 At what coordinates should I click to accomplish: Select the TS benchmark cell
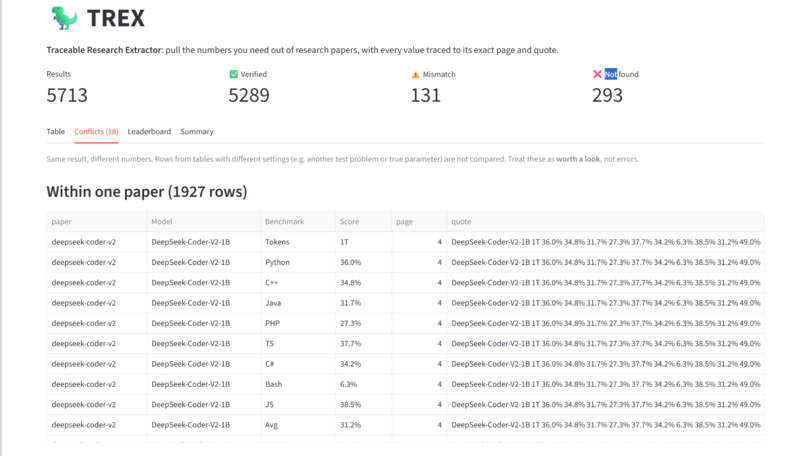coord(298,343)
